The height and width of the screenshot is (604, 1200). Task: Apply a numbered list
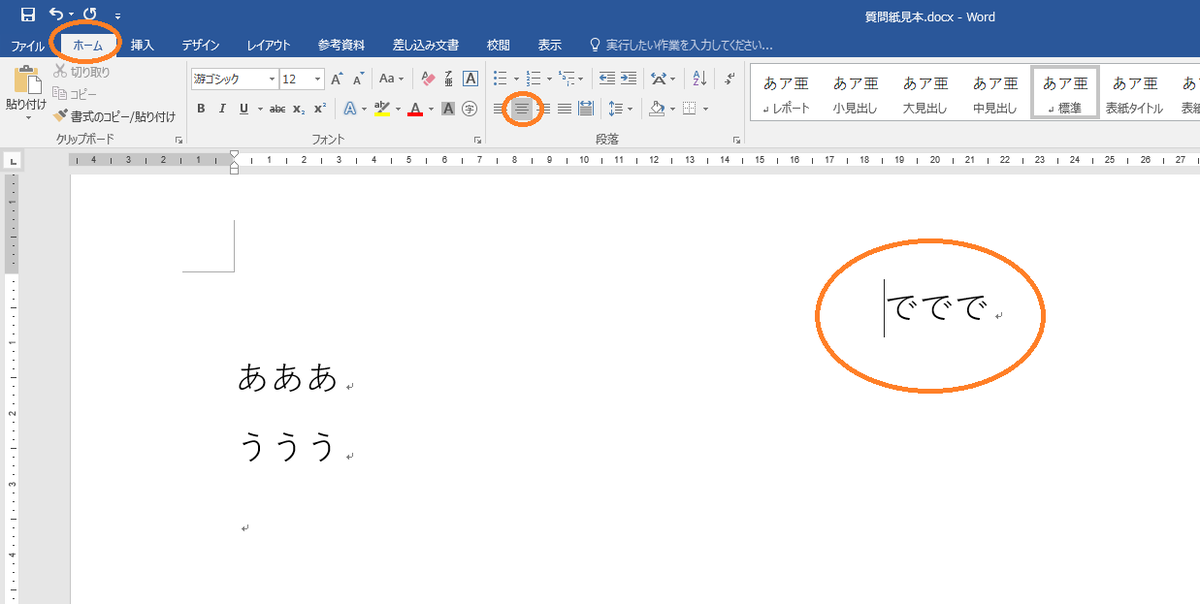coord(534,77)
